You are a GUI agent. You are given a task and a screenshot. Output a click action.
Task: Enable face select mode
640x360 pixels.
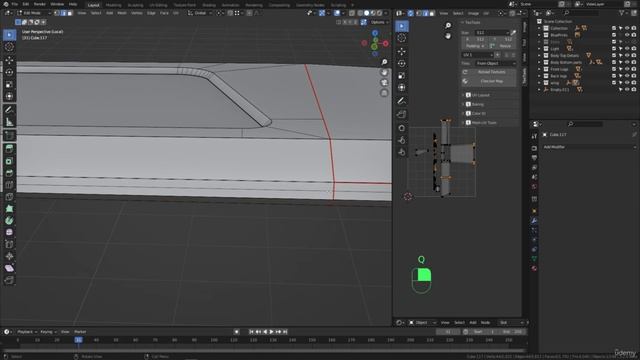click(x=70, y=13)
